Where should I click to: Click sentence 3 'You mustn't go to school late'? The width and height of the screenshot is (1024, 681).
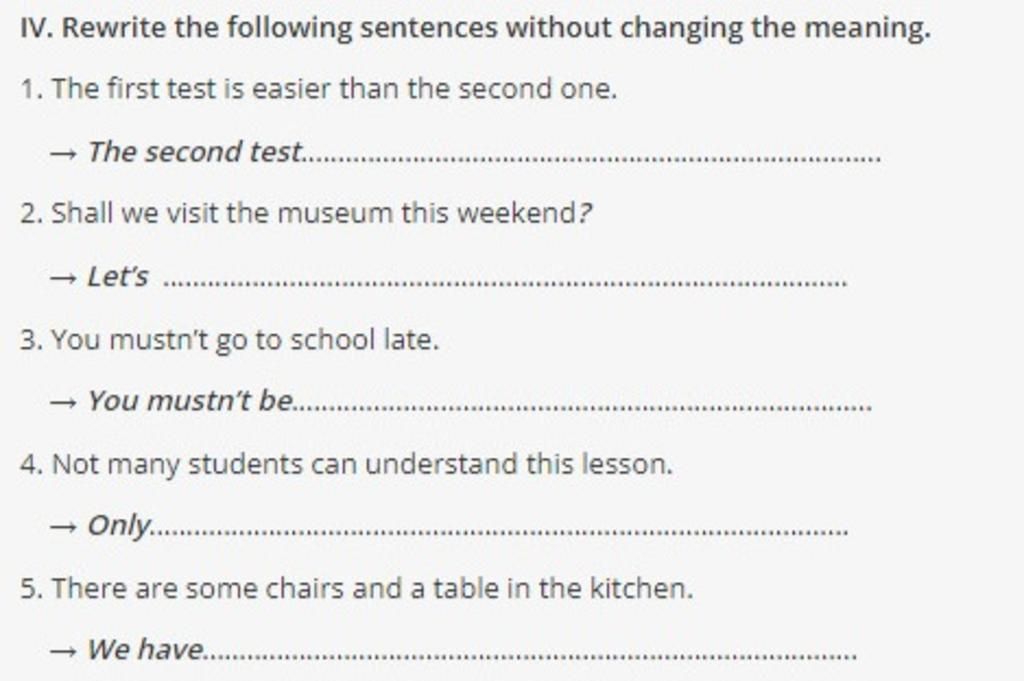tap(229, 340)
